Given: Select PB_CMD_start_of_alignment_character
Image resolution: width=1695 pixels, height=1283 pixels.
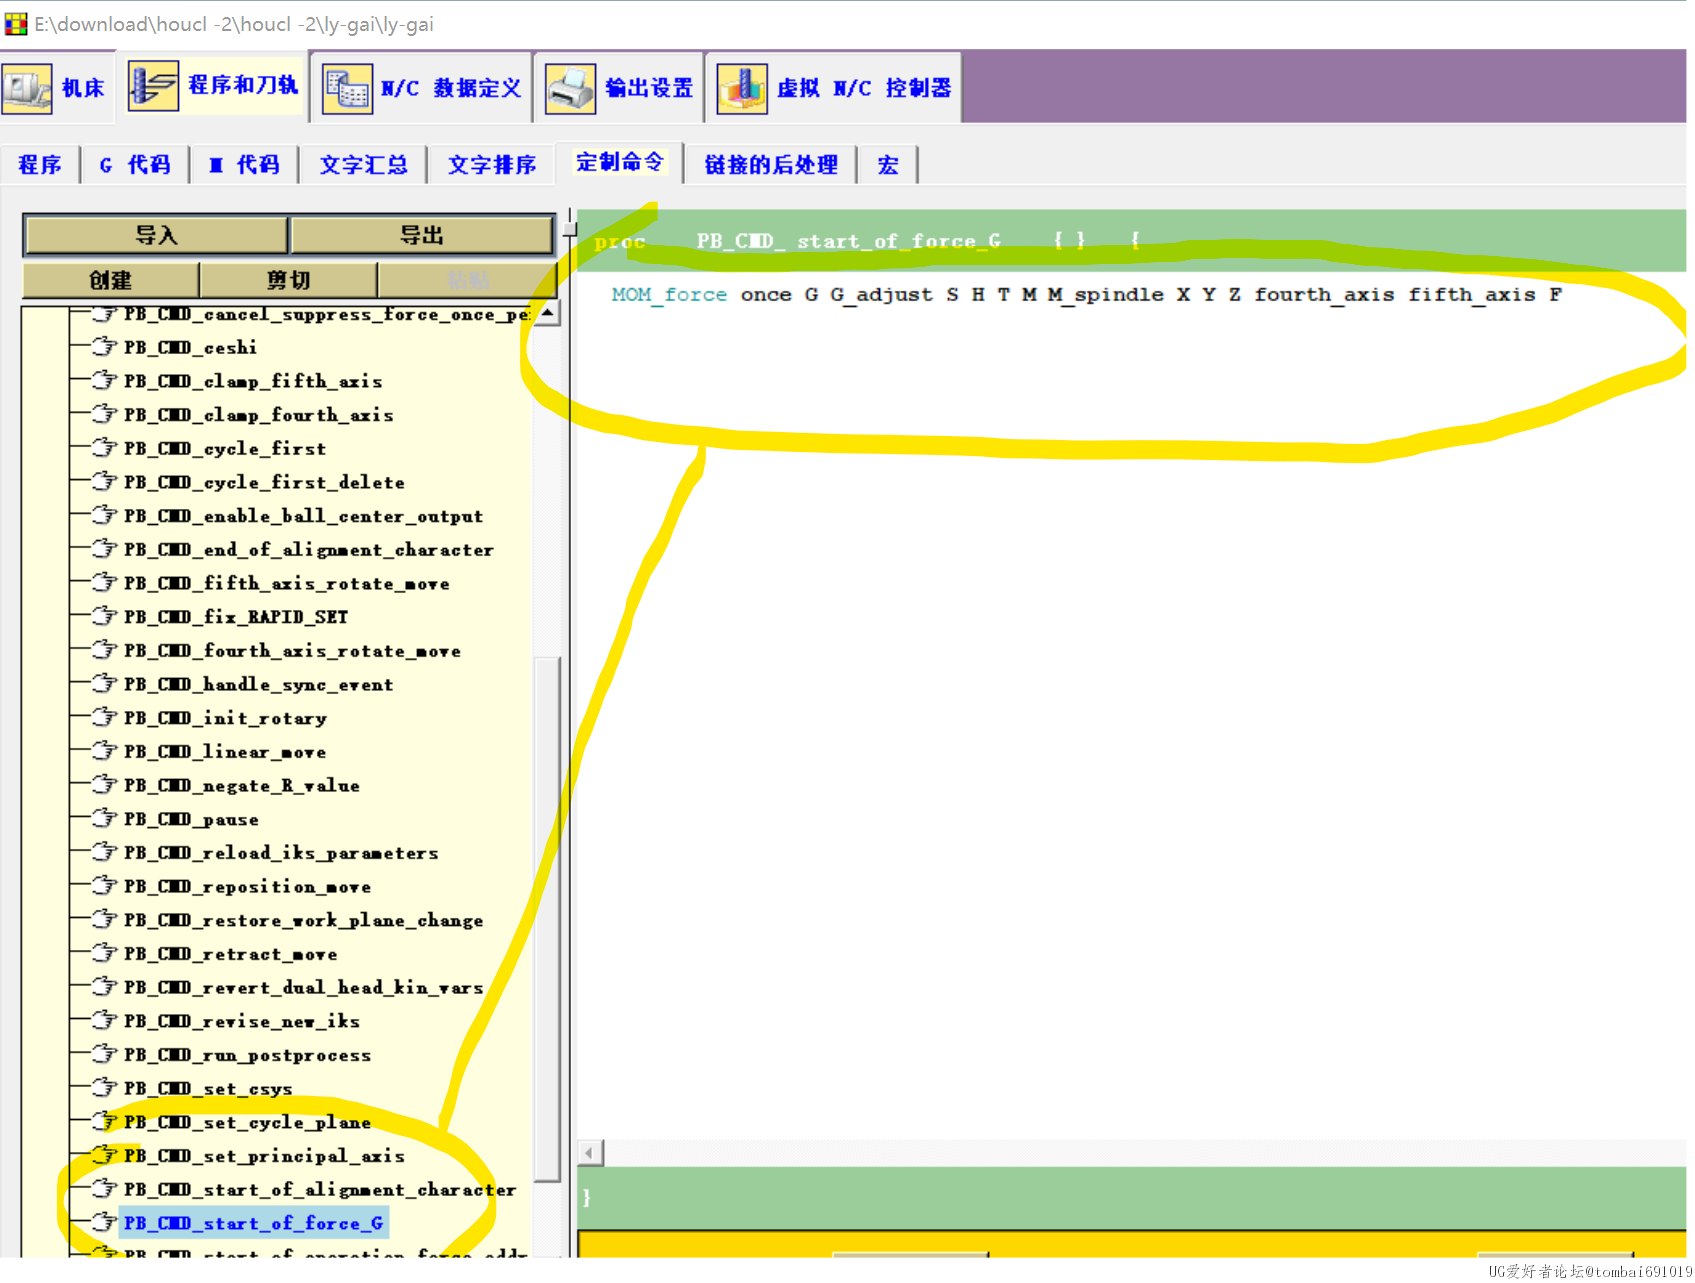Looking at the screenshot, I should pyautogui.click(x=320, y=1189).
